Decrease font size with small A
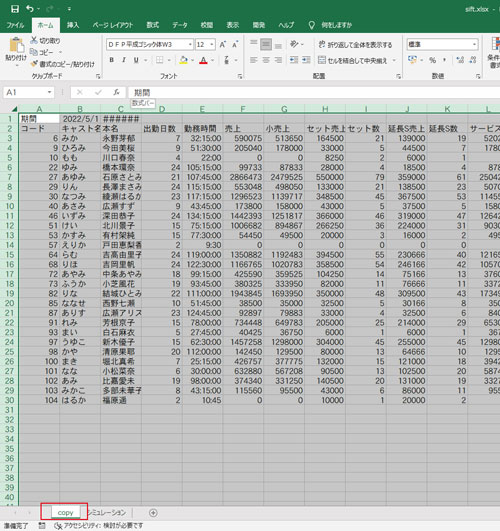 click(x=235, y=45)
